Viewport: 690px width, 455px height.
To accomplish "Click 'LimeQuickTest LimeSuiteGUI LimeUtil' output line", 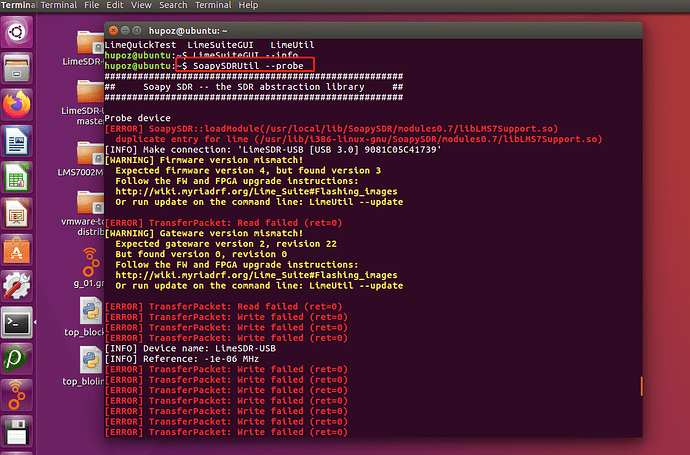I will (x=209, y=45).
